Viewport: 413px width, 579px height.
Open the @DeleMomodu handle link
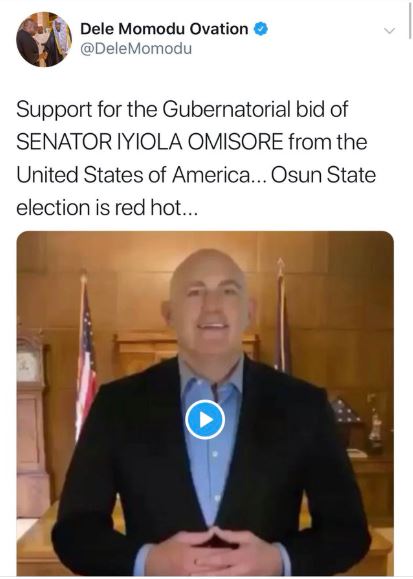click(136, 49)
